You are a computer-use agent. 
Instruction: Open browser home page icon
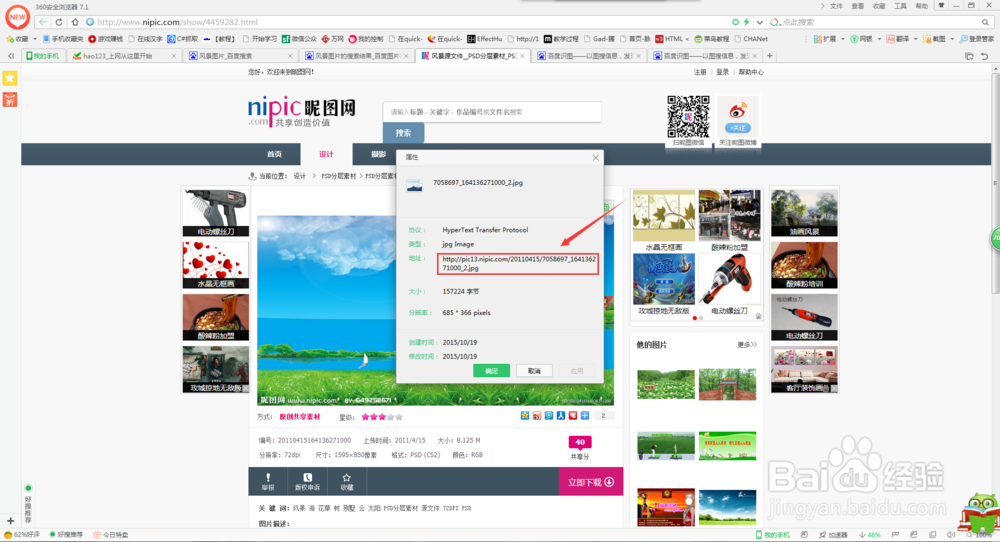point(75,22)
